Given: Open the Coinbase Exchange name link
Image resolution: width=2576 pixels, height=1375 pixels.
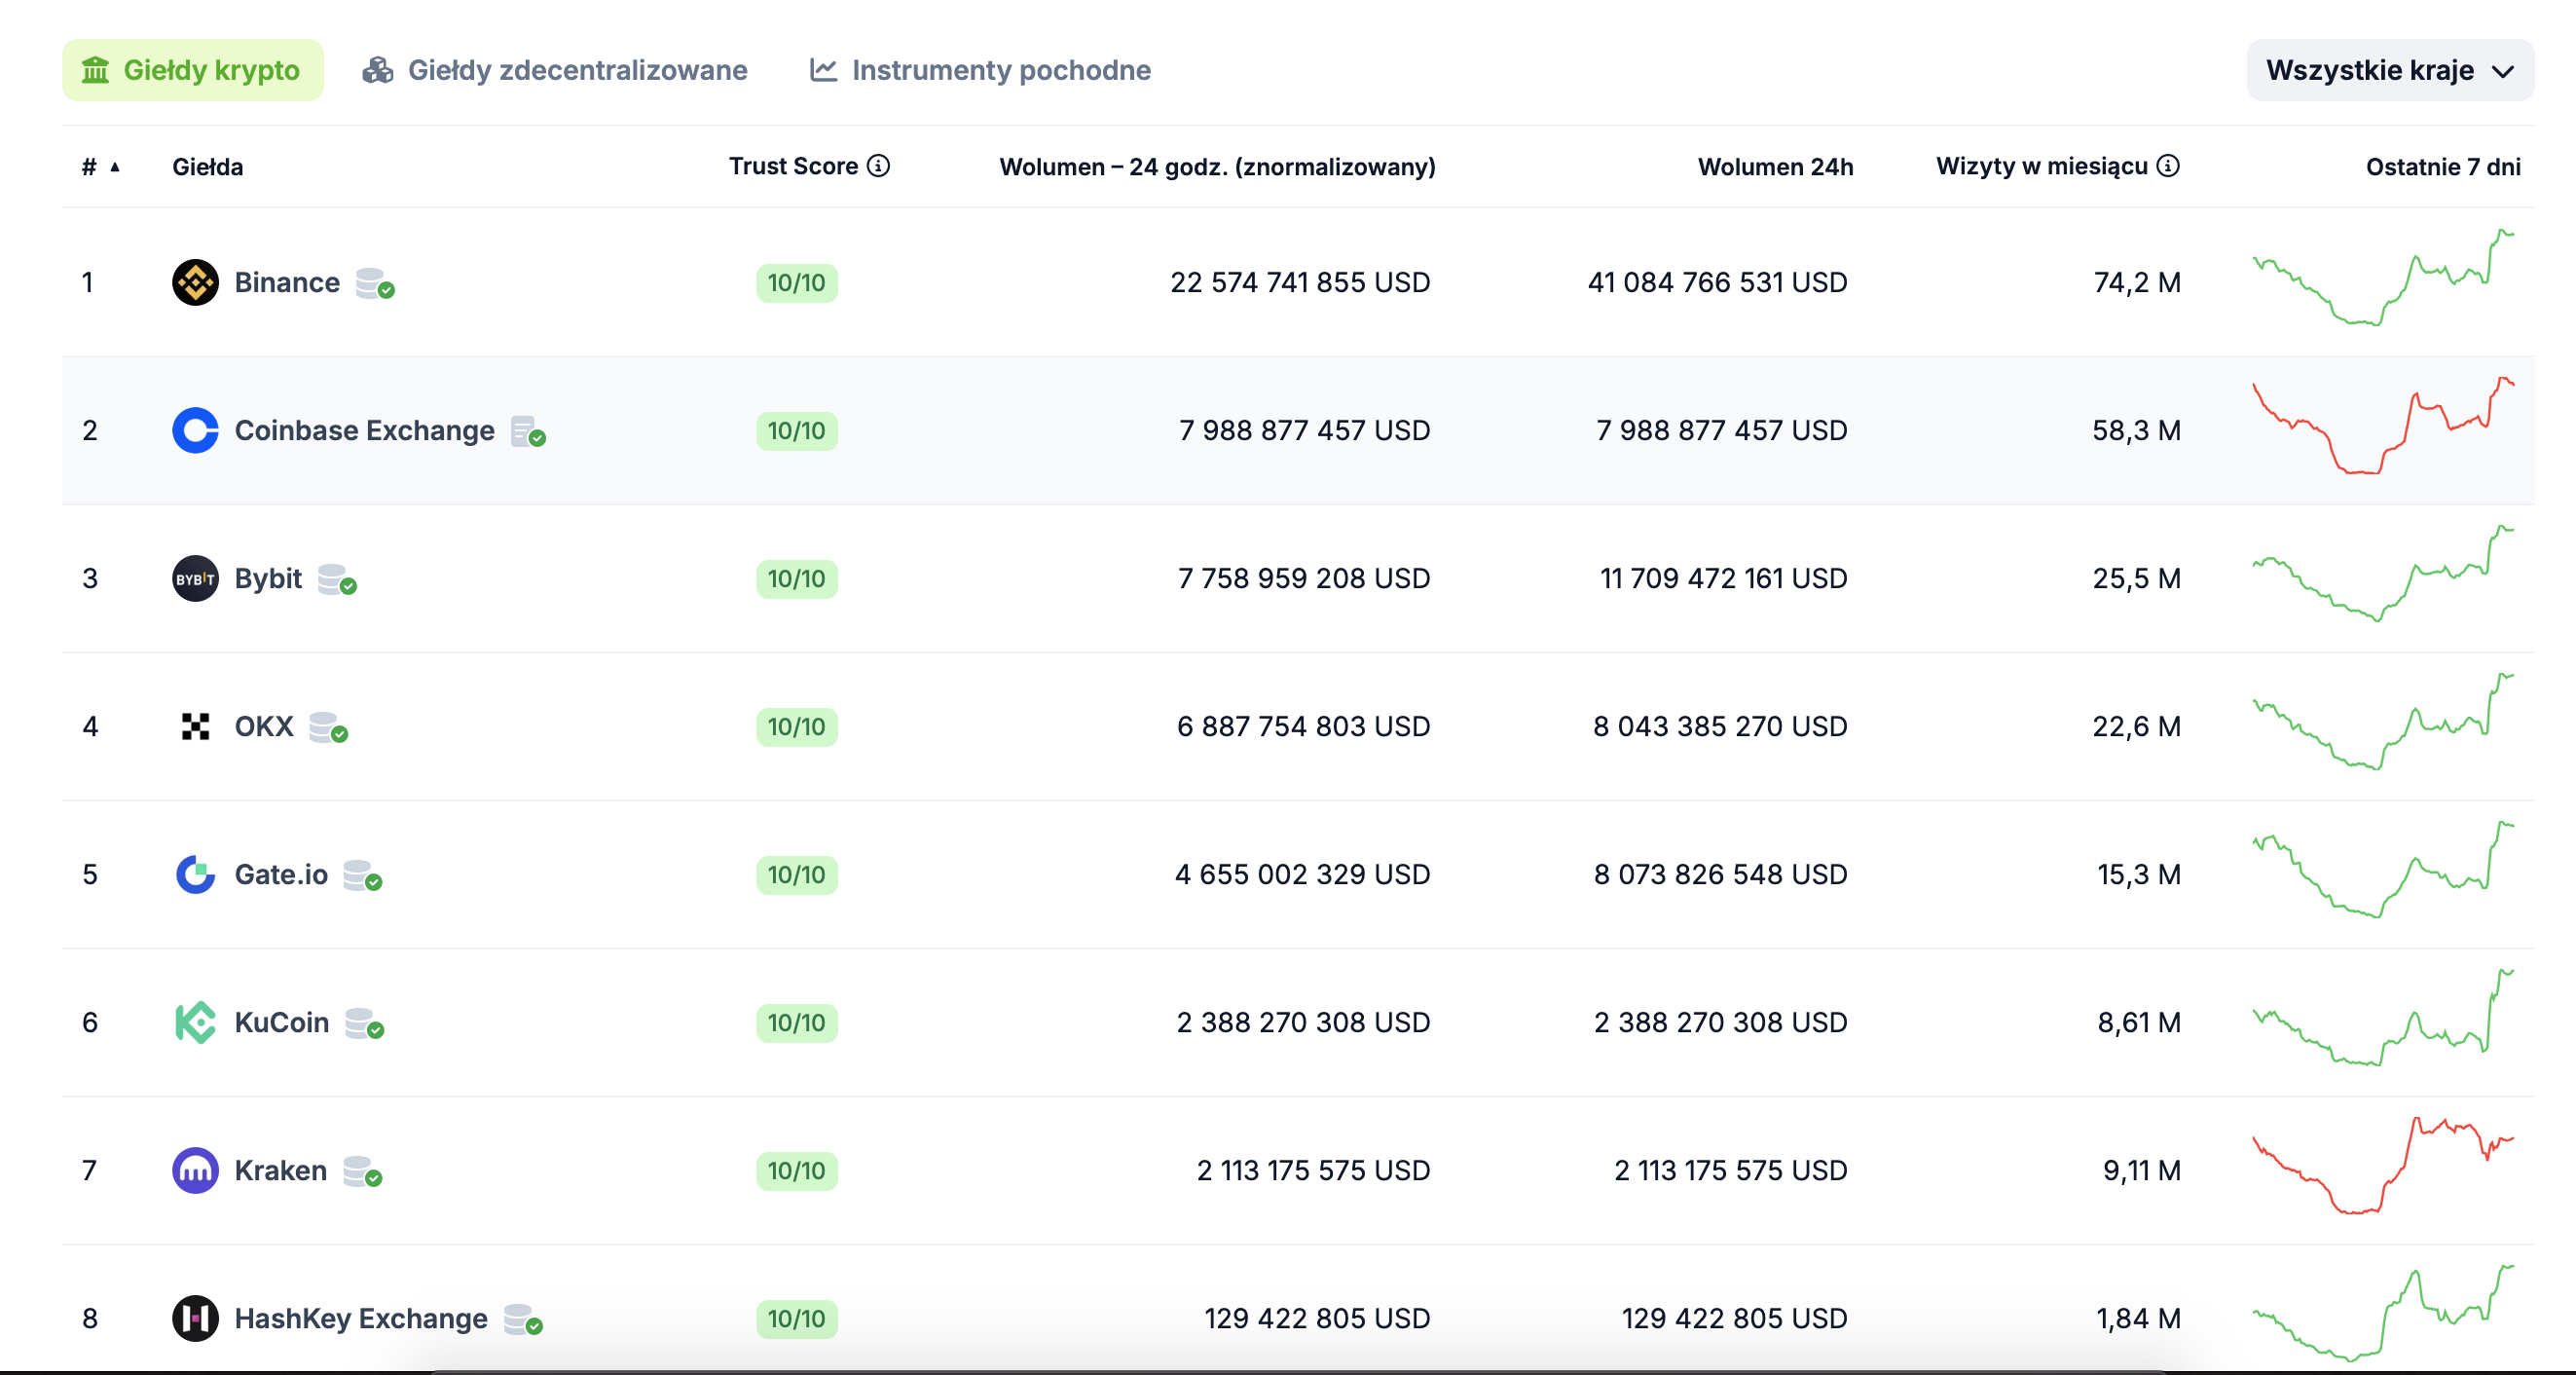Looking at the screenshot, I should [x=364, y=430].
